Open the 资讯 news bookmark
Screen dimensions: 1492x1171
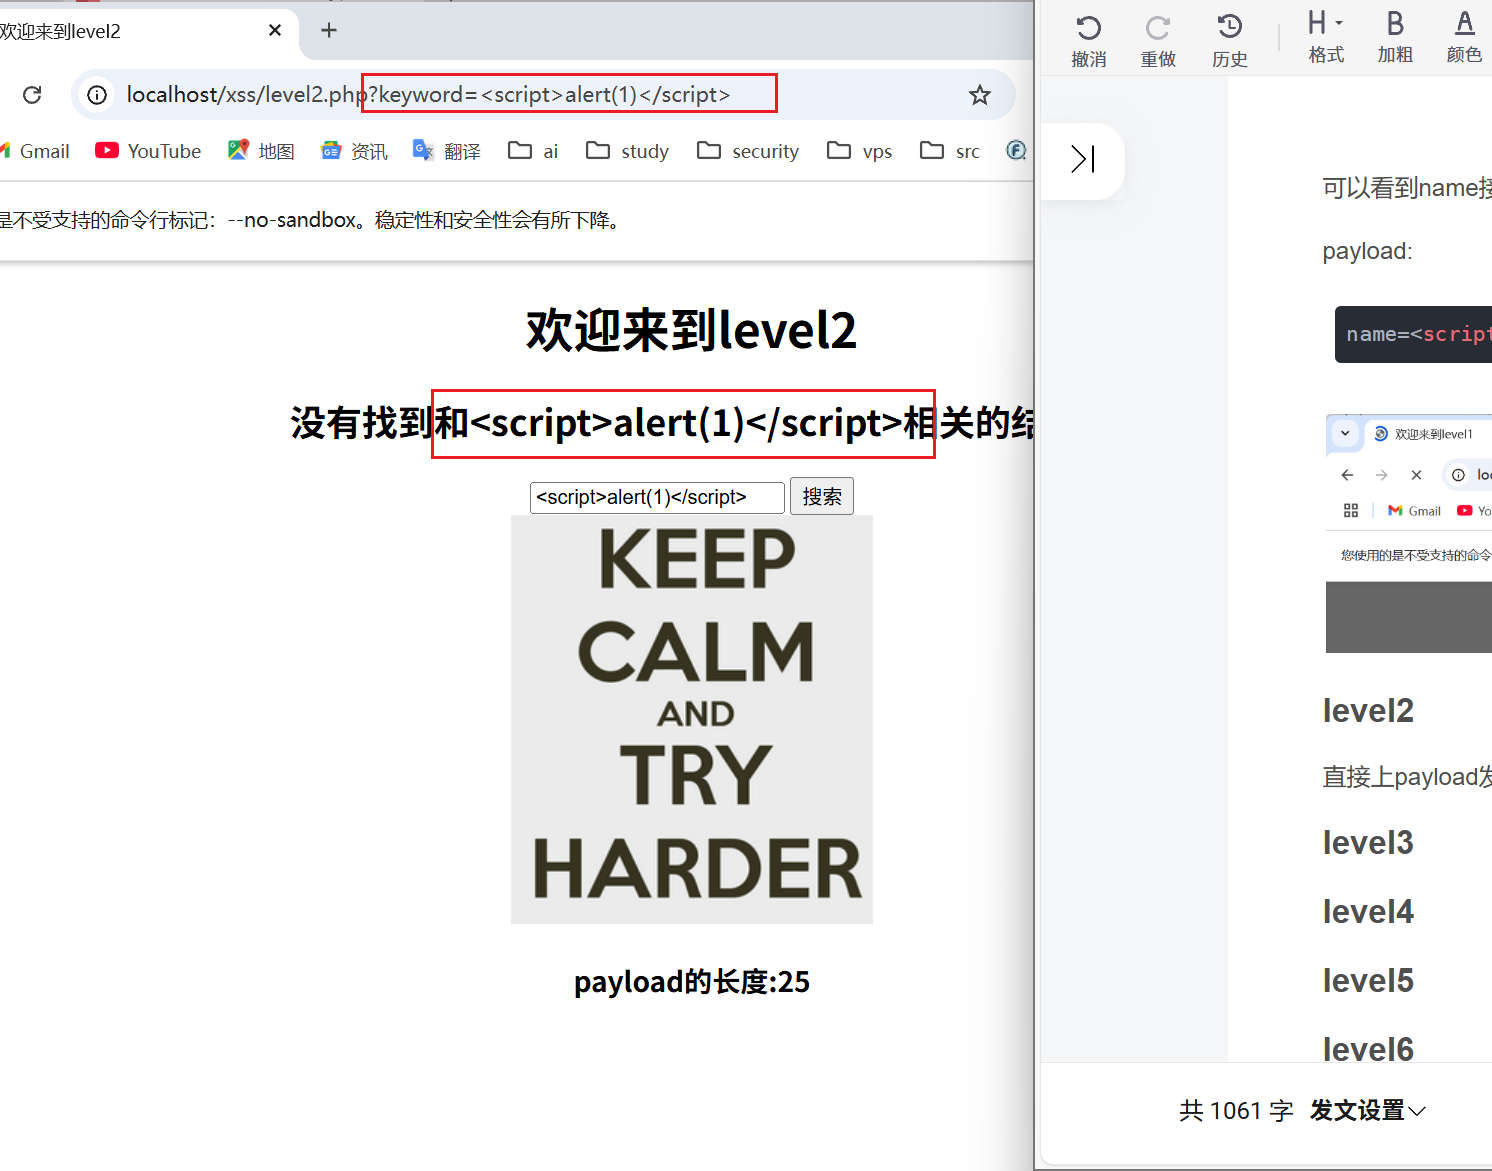354,151
